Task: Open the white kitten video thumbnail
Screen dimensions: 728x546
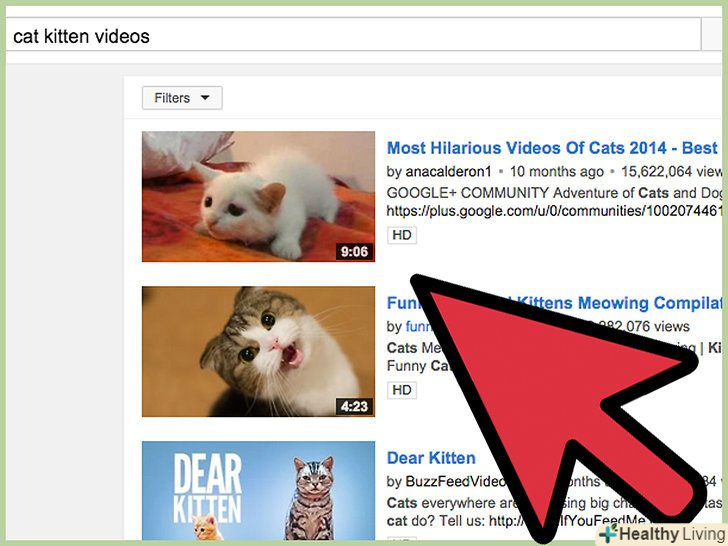Action: [258, 196]
